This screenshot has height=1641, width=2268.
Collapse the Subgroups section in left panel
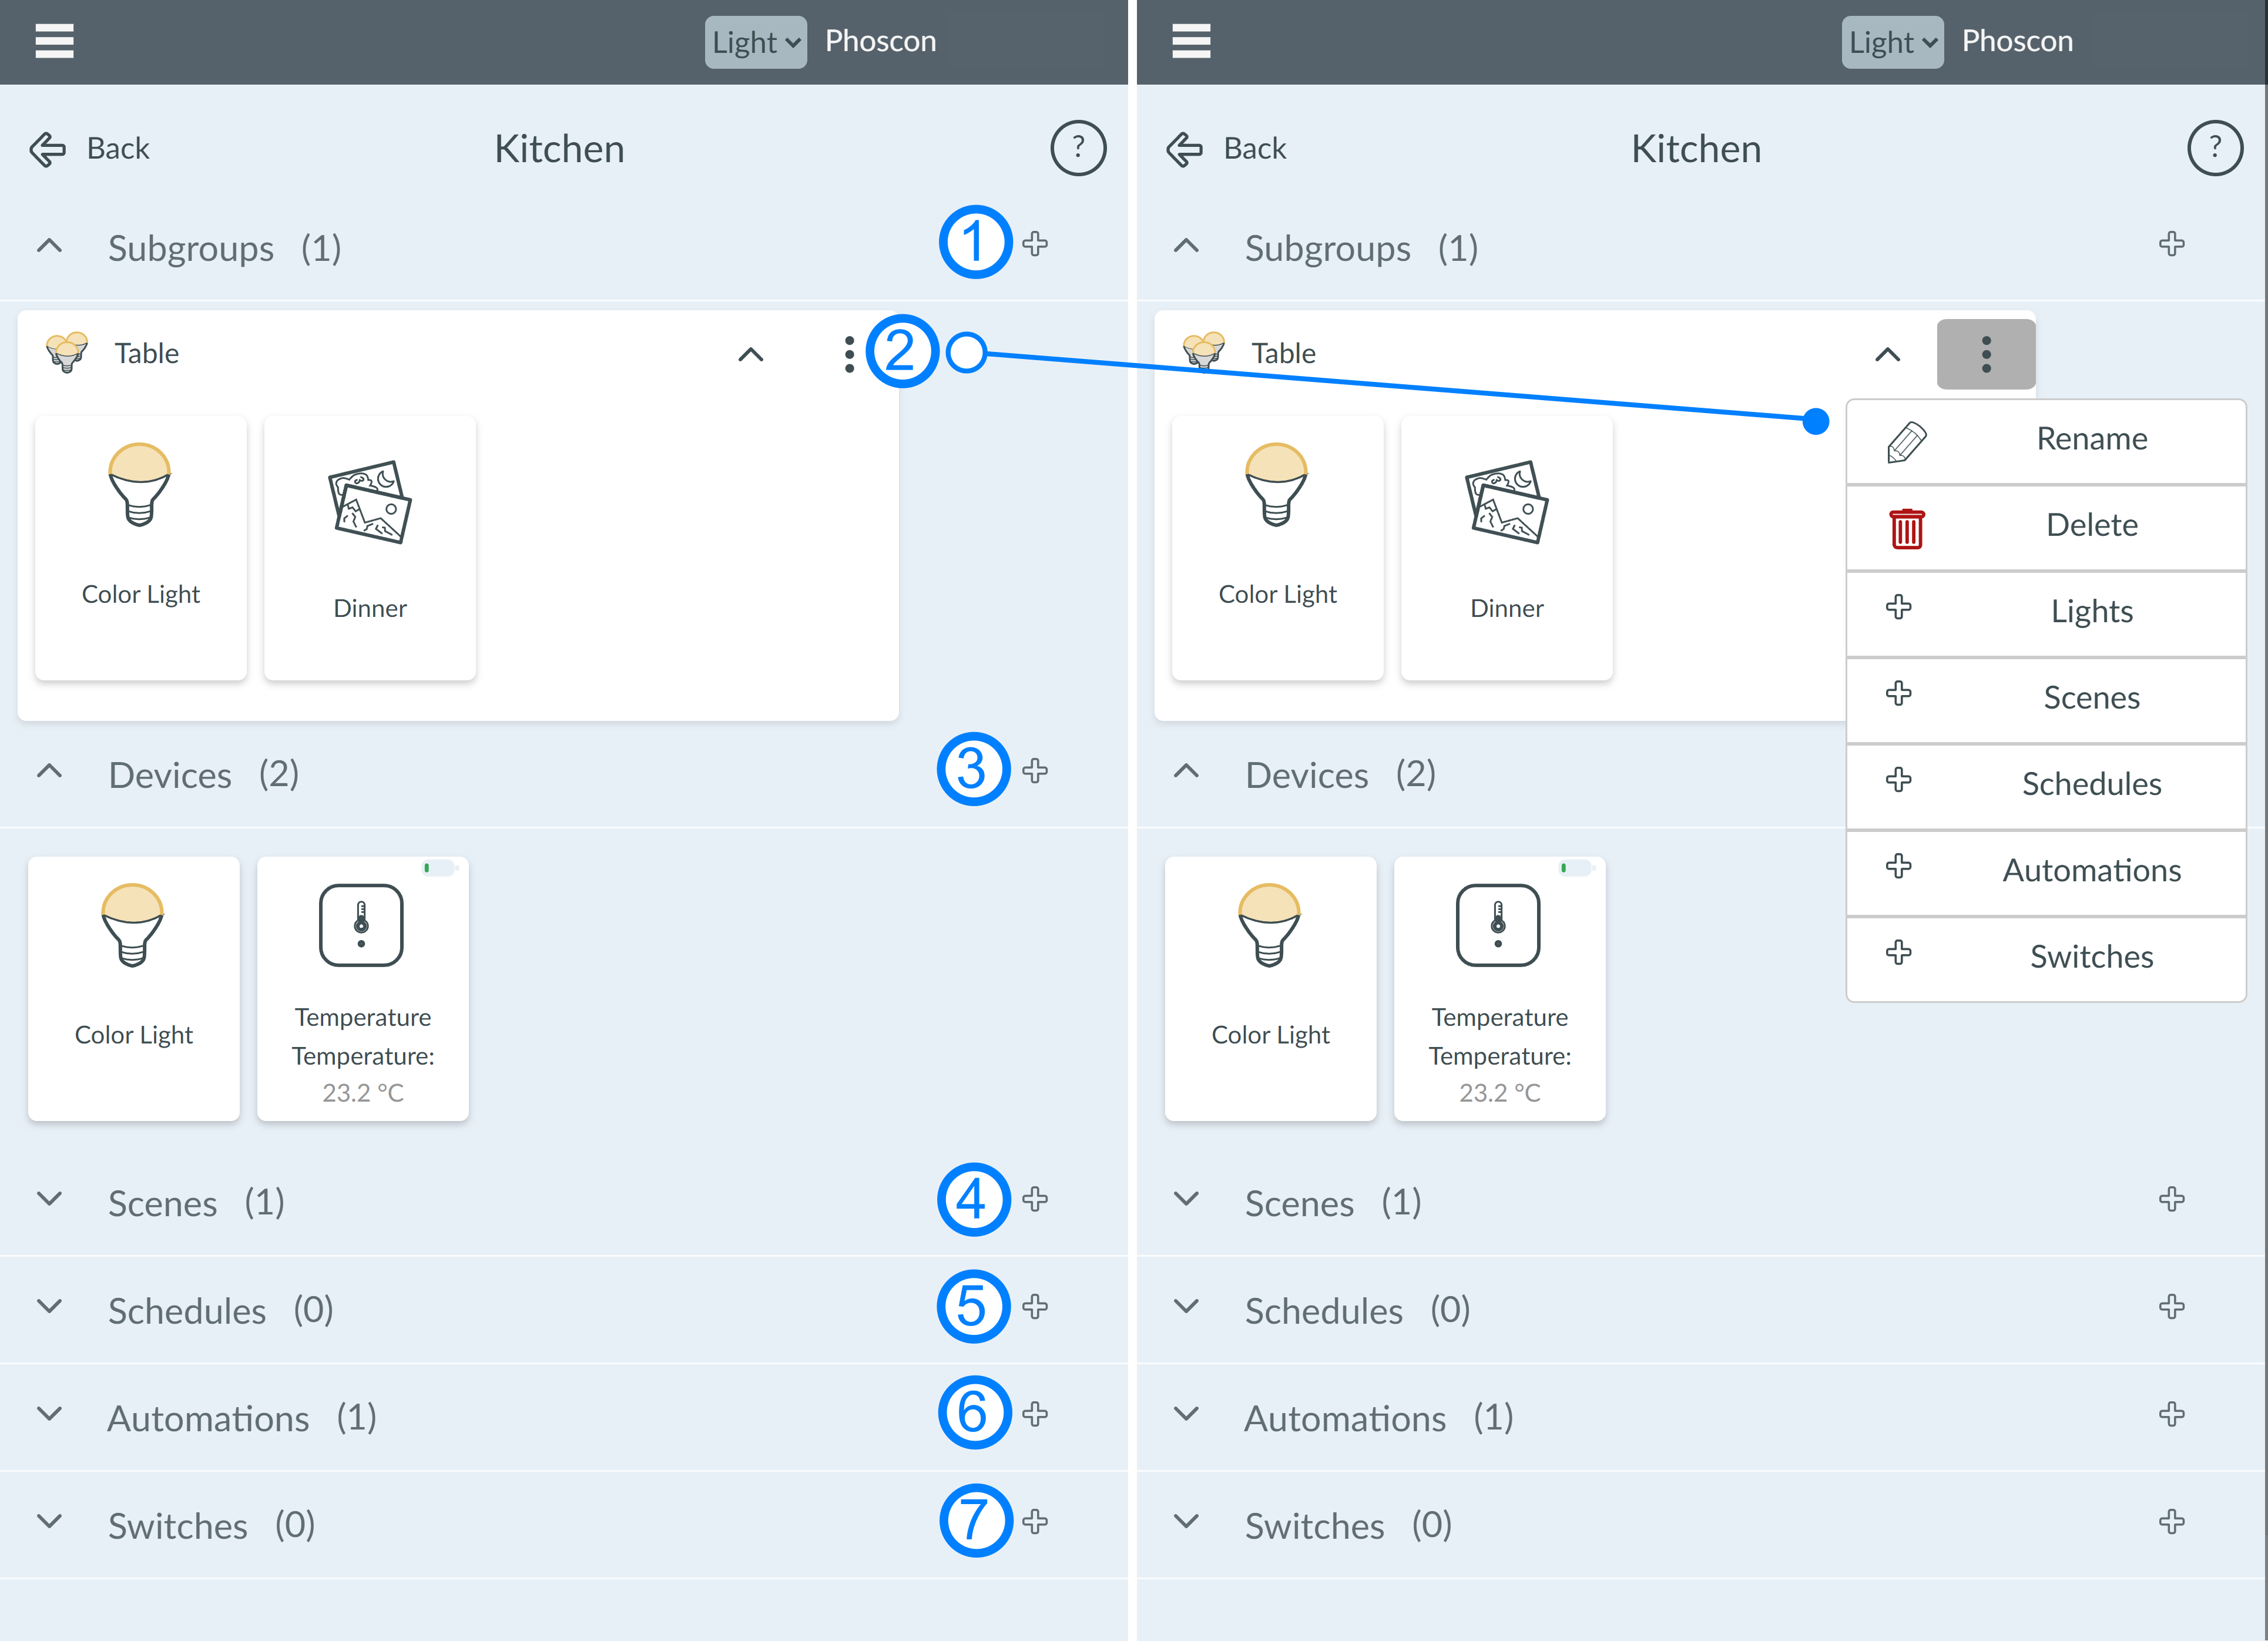pyautogui.click(x=49, y=246)
